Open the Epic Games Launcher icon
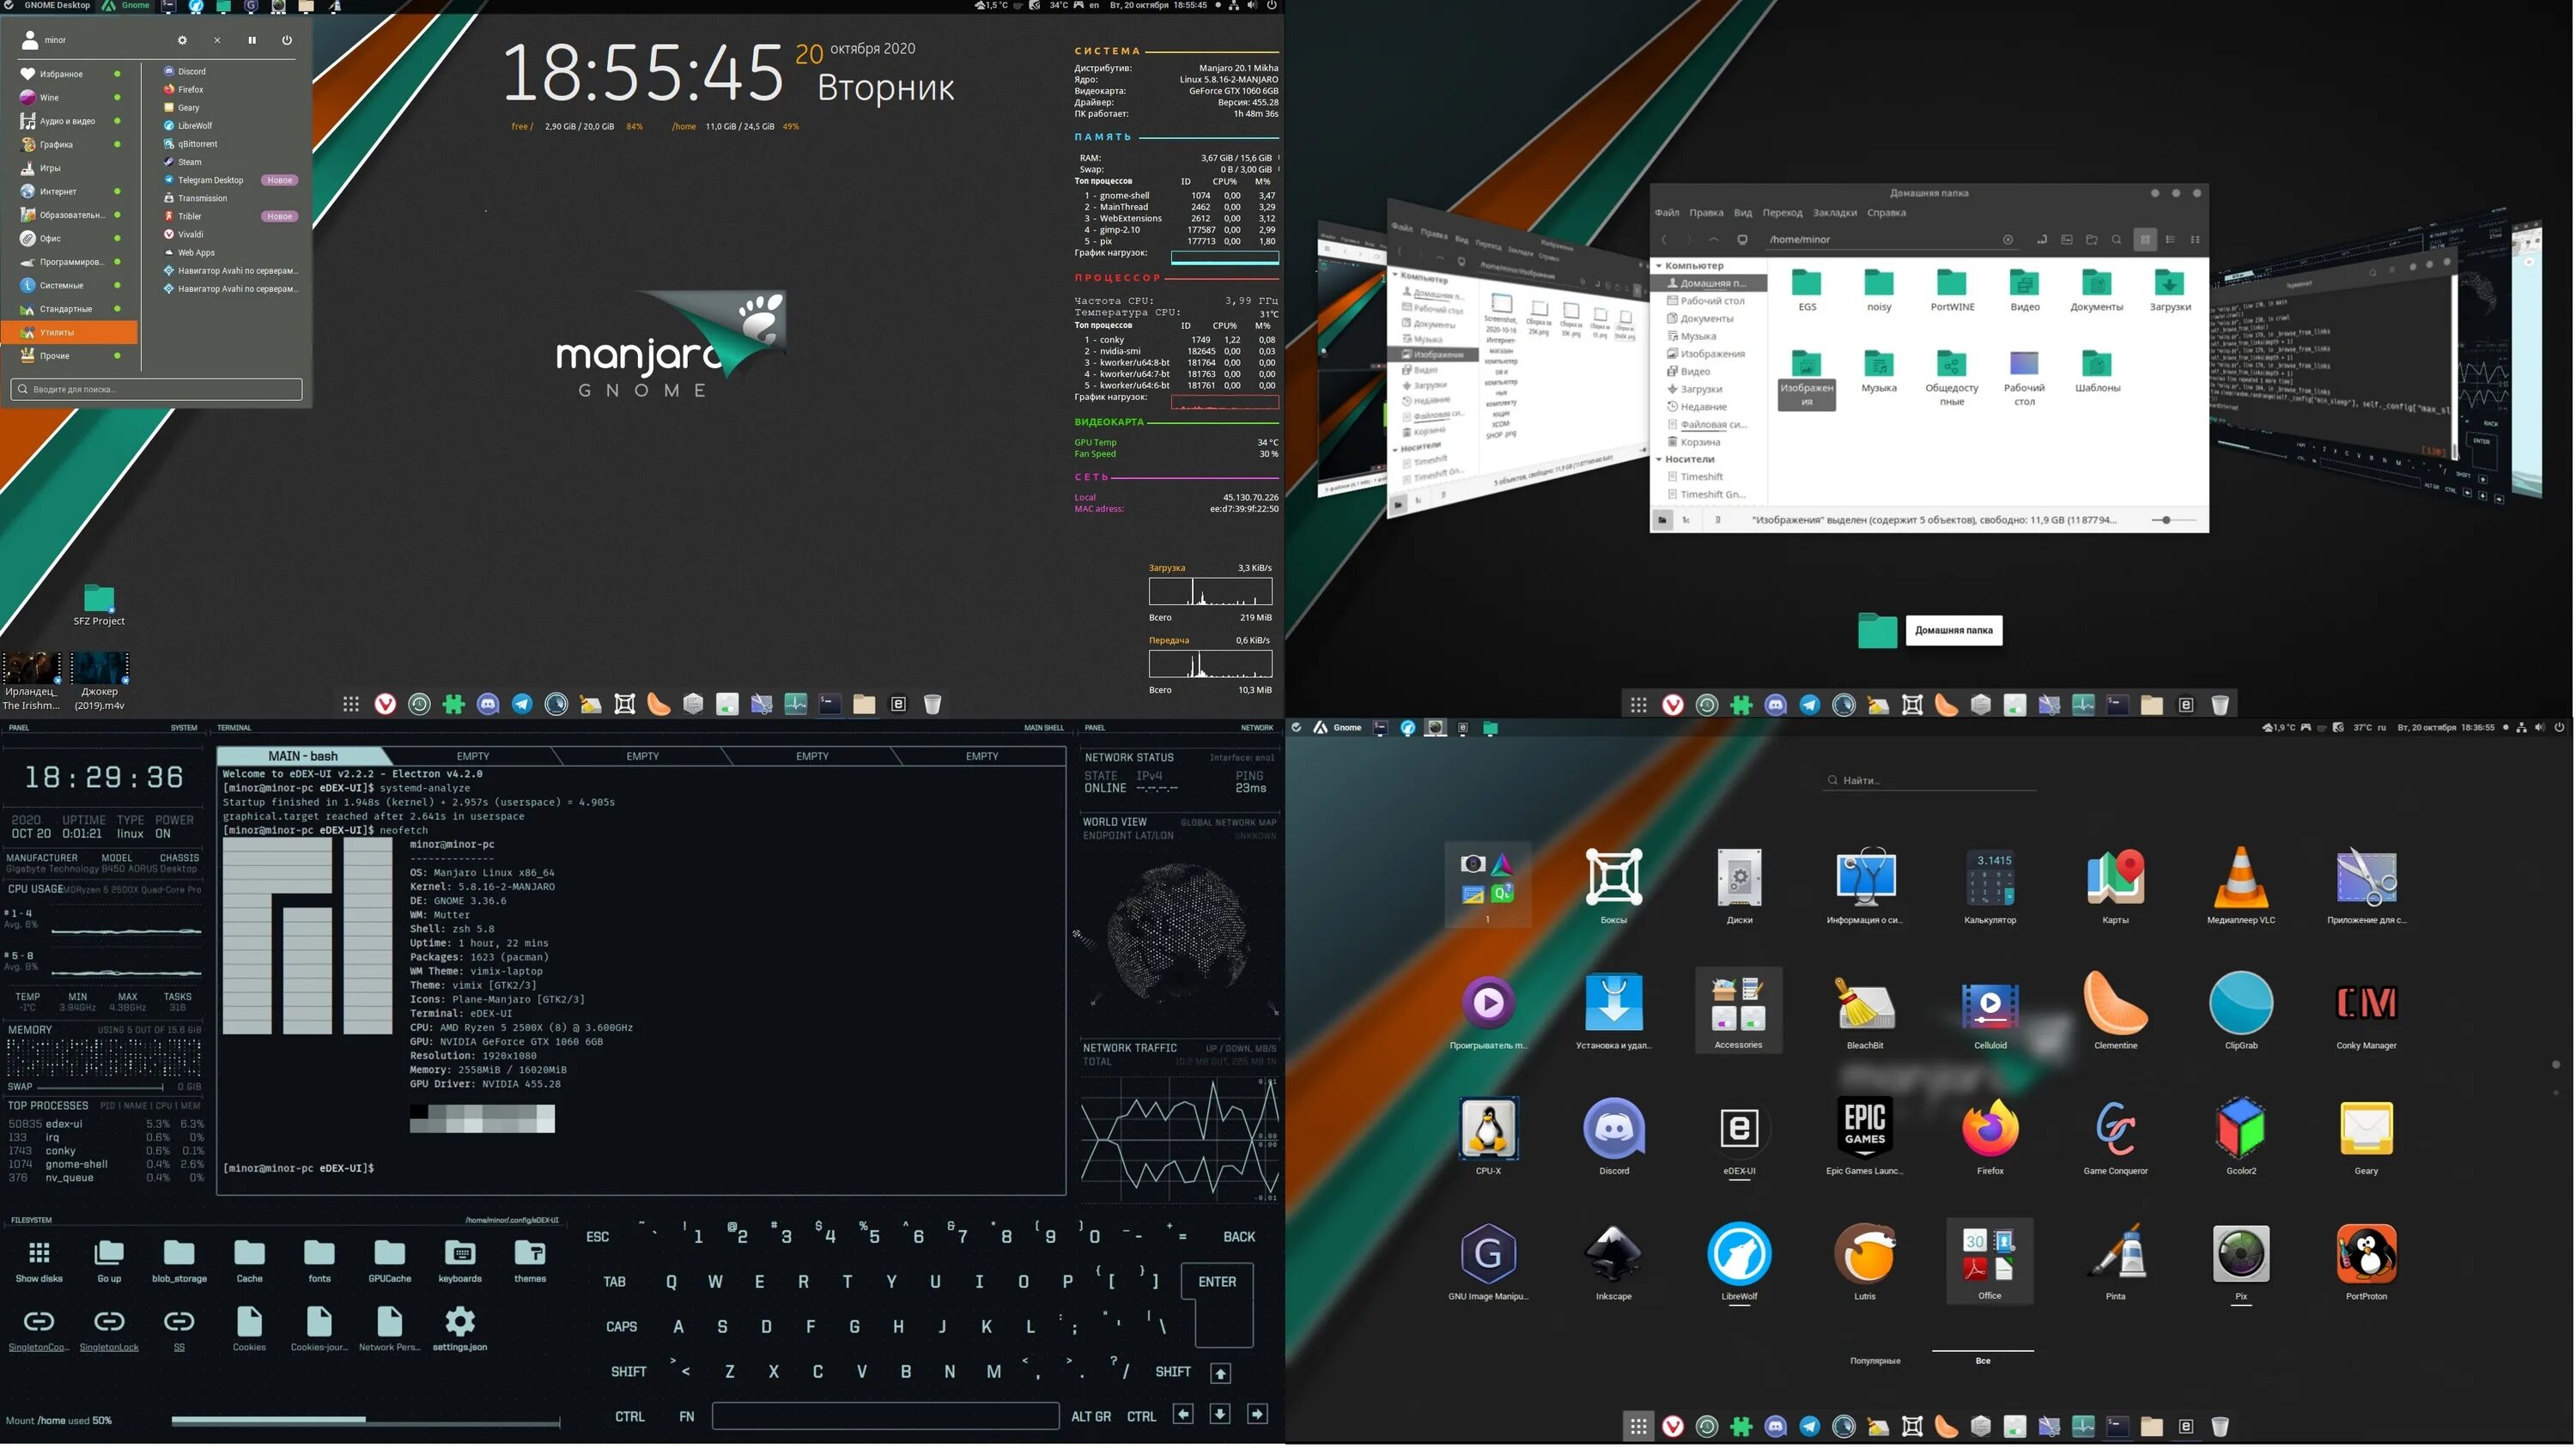Image resolution: width=2576 pixels, height=1449 pixels. point(1864,1129)
